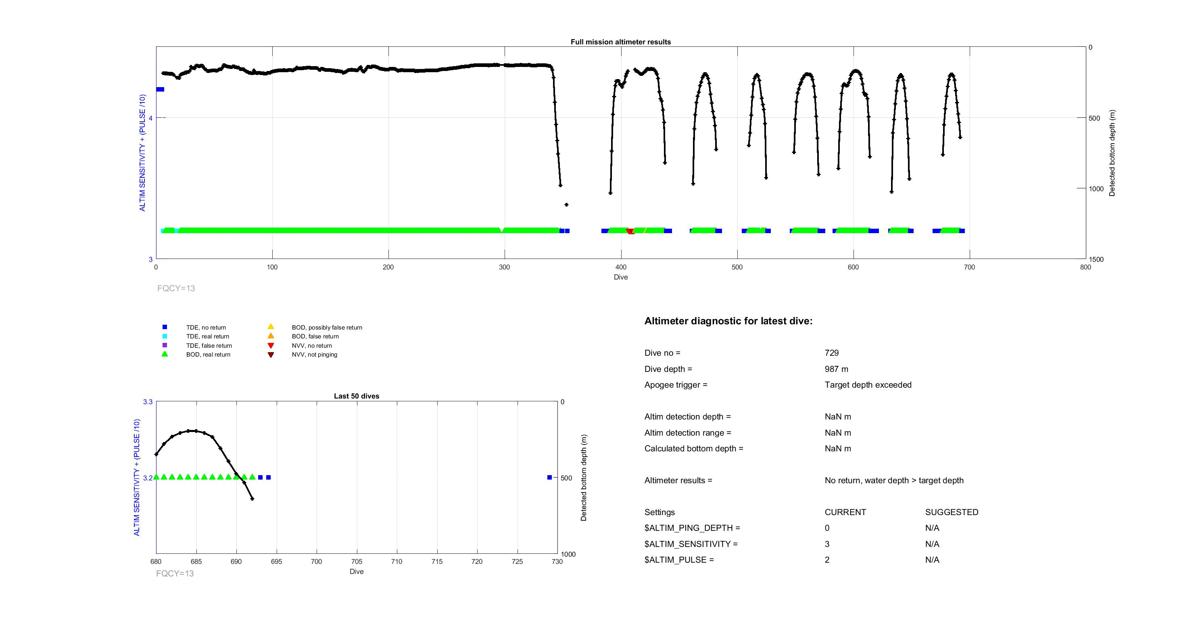Click the 'NVV, not pinging' legend label
The image size is (1200, 622).
[x=314, y=354]
